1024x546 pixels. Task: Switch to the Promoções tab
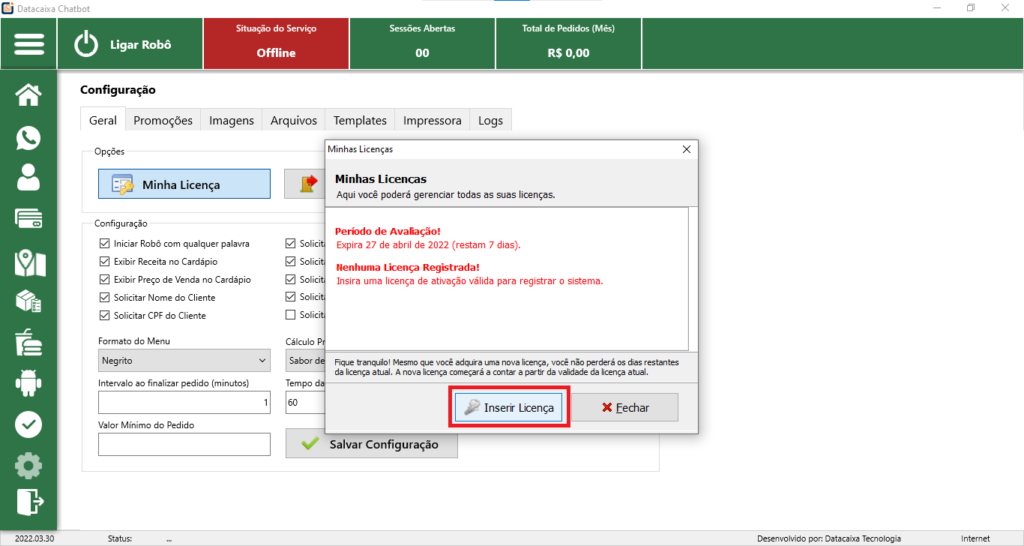tap(163, 120)
